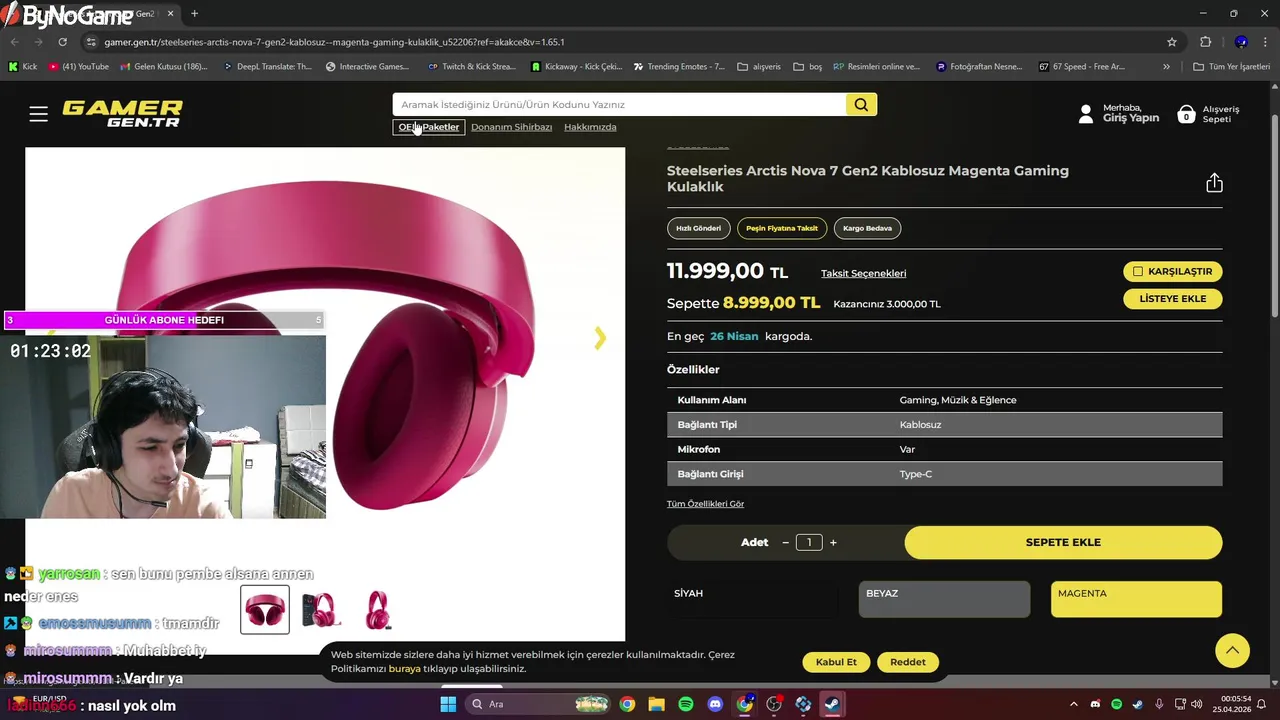The image size is (1280, 720).
Task: Open Tüm Özellikleri Gör link
Action: coord(705,504)
